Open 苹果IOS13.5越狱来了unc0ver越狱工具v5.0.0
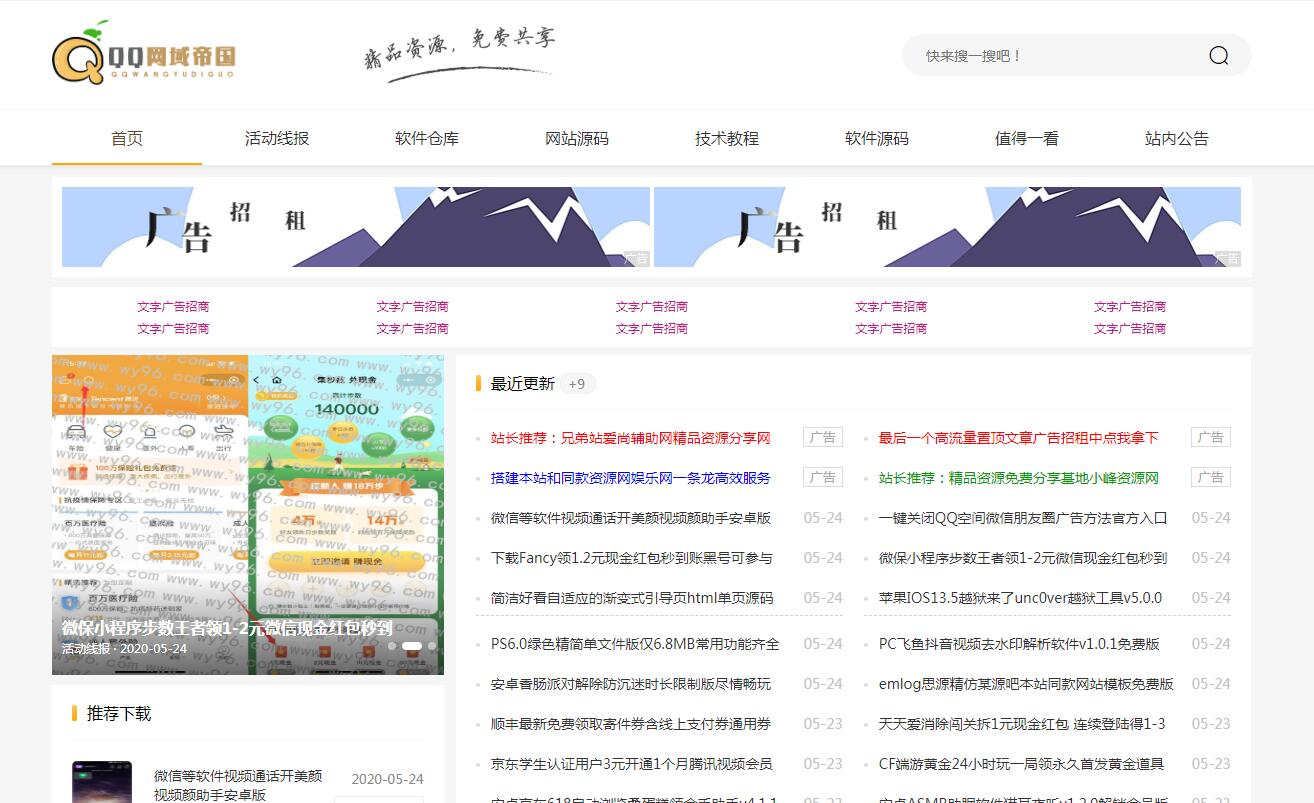 coord(1020,598)
